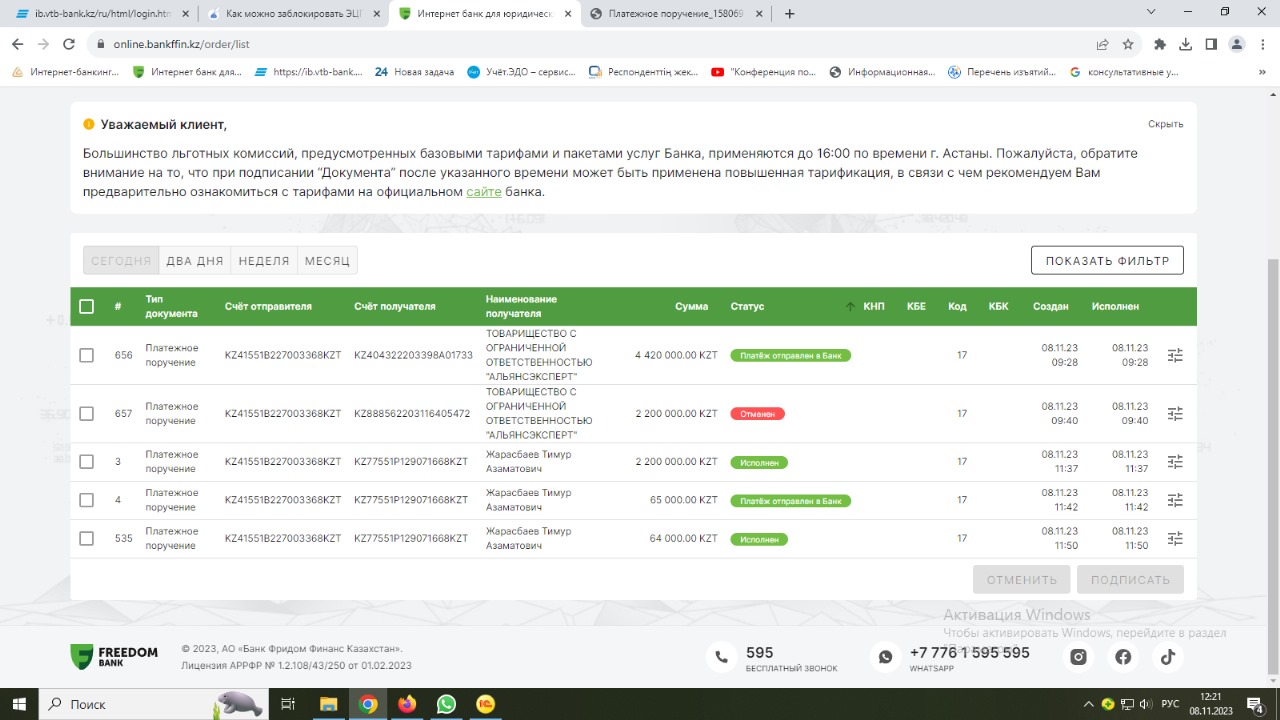Image resolution: width=1280 pixels, height=720 pixels.
Task: Click the Windows taskbar search box
Action: tap(155, 704)
